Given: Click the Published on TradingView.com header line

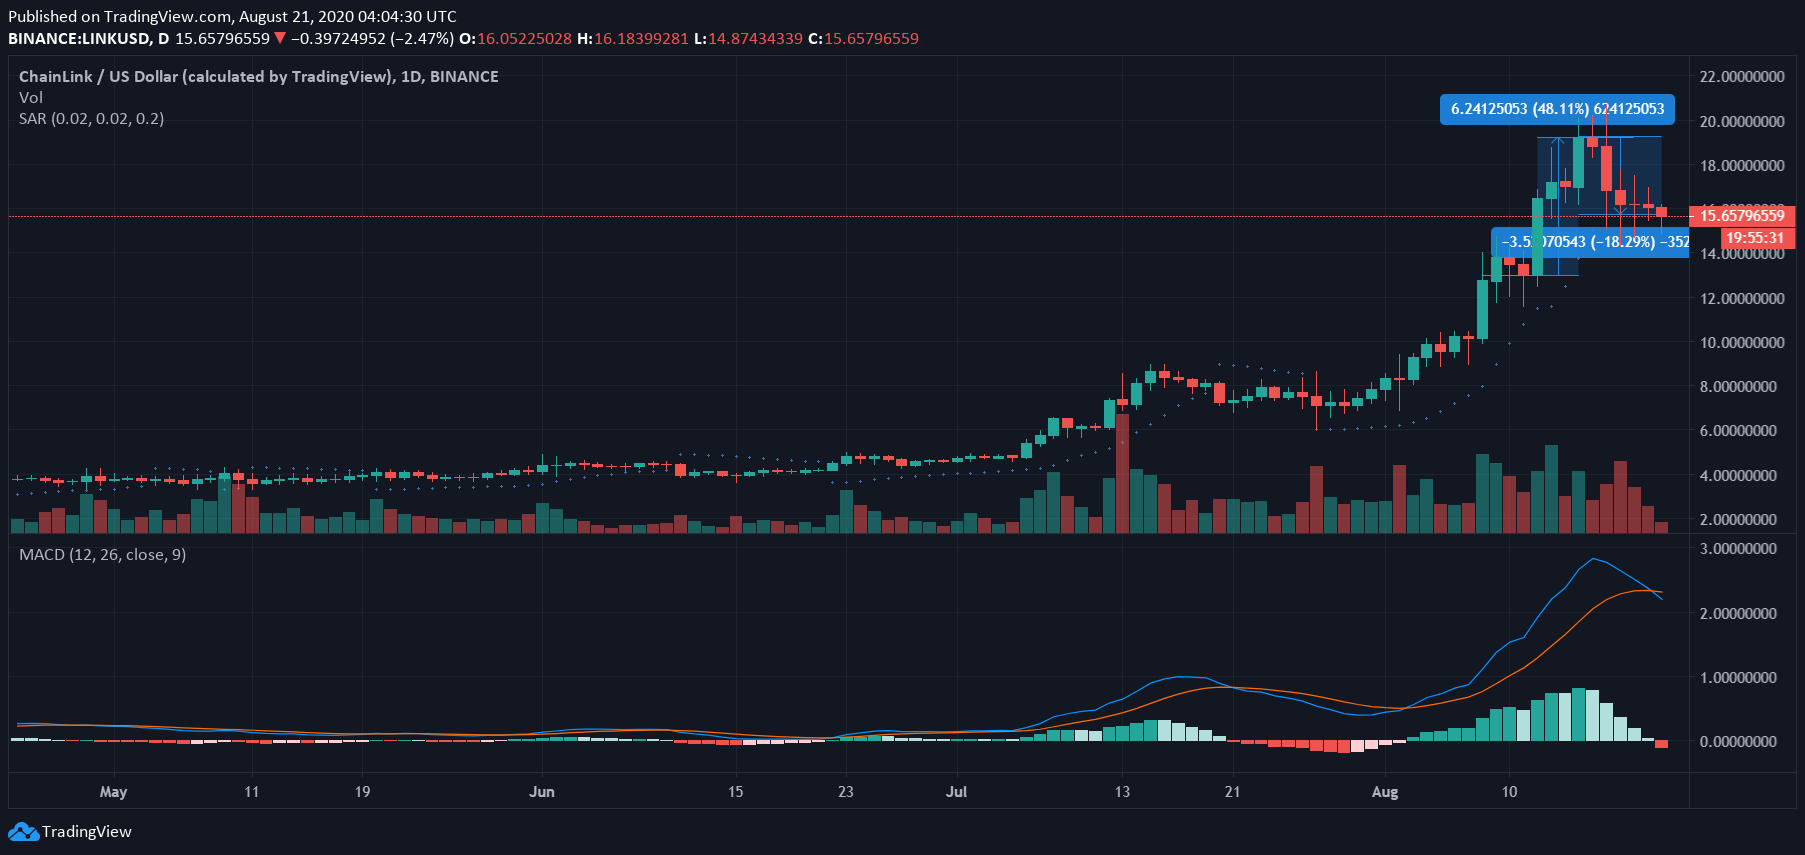Looking at the screenshot, I should [x=232, y=17].
